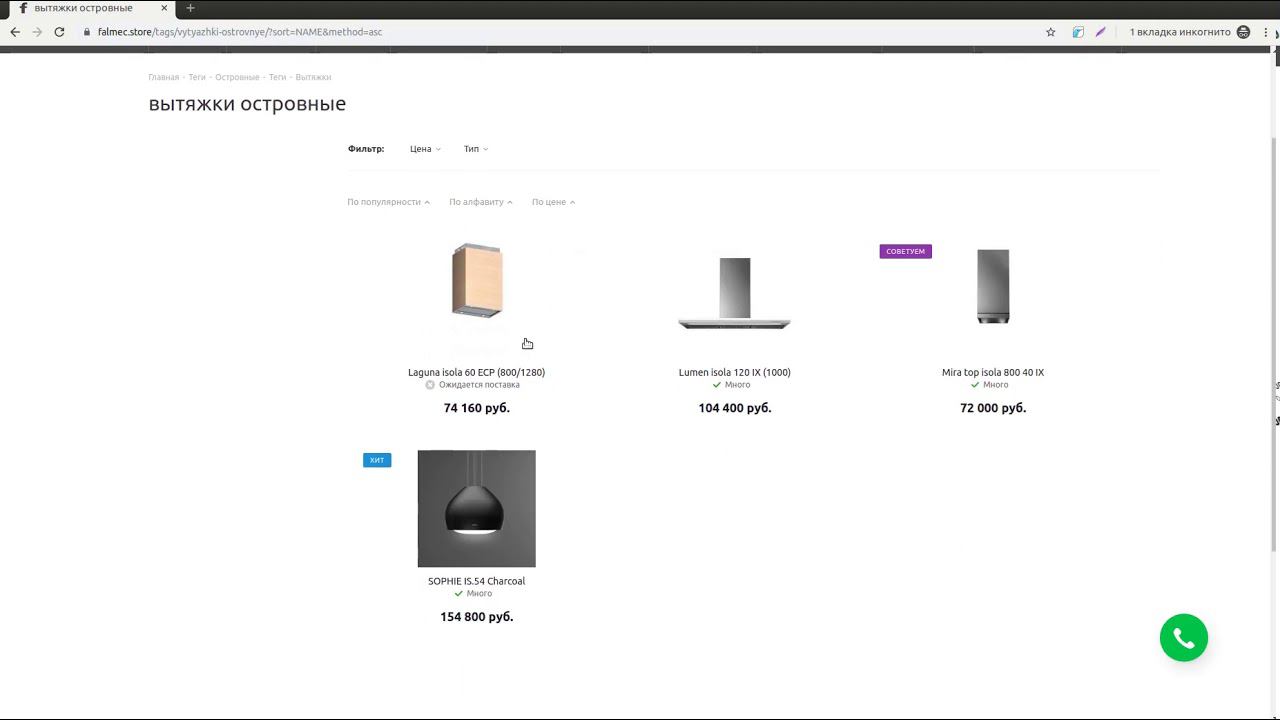Click the blue 'ХИТ' badge
Image resolution: width=1280 pixels, height=720 pixels.
pos(377,460)
